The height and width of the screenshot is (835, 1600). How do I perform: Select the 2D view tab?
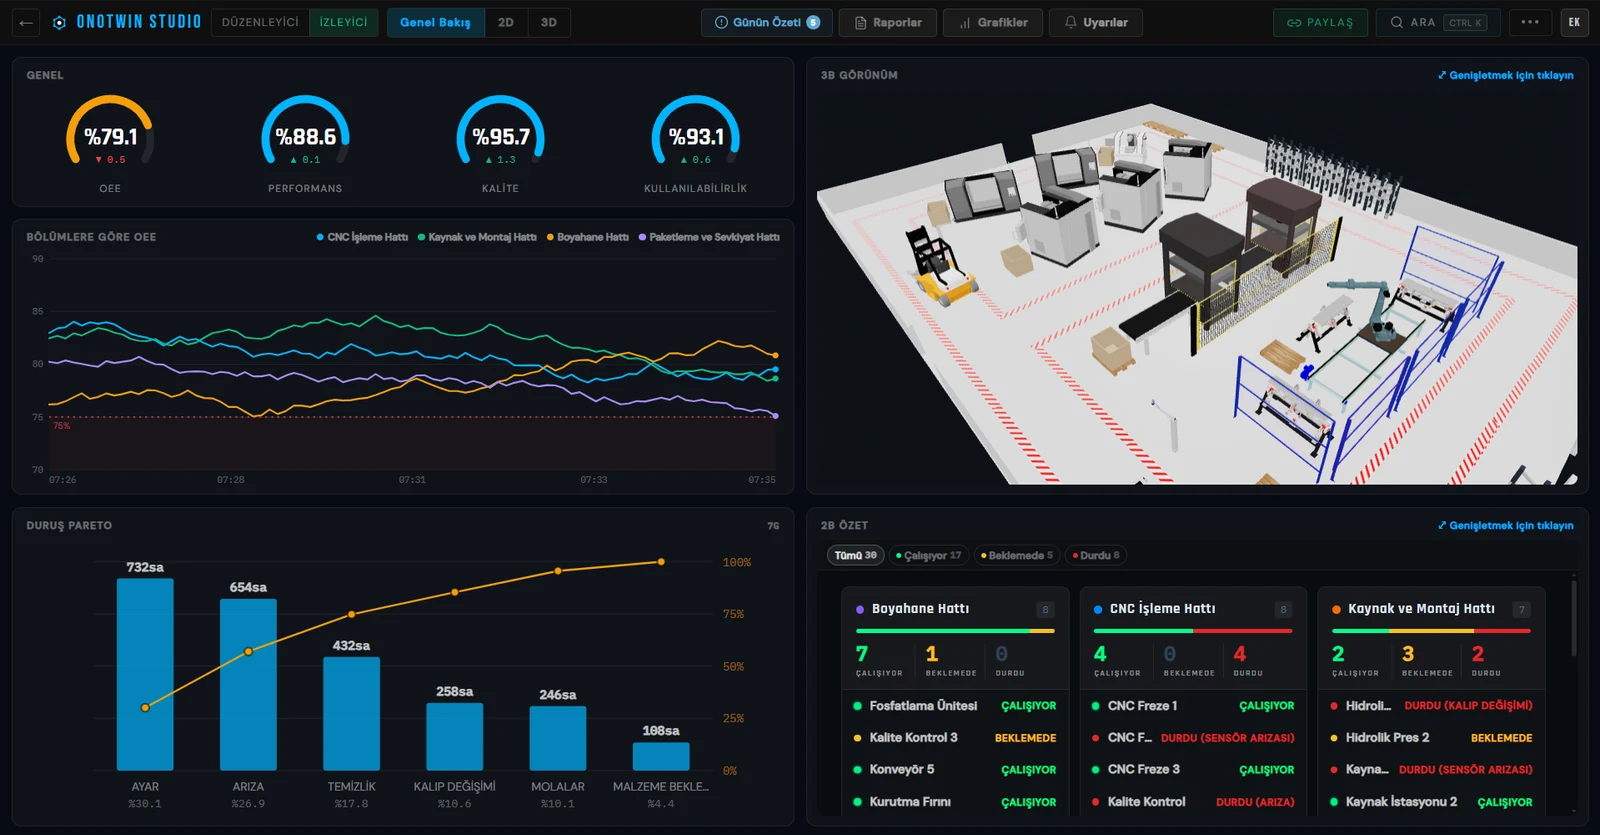point(506,22)
